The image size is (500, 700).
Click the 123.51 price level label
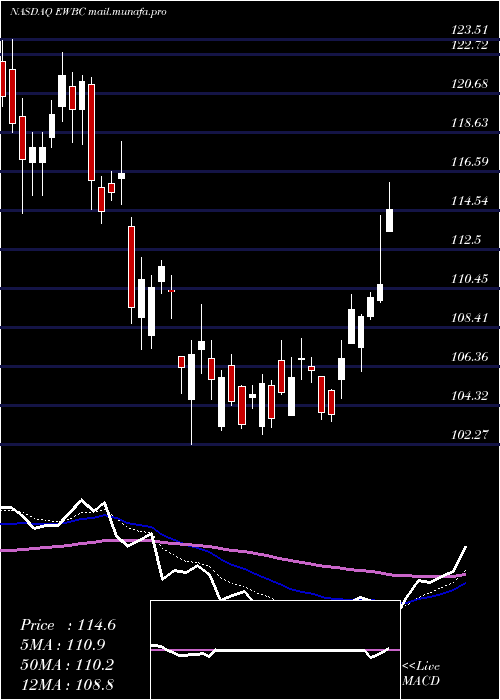pos(469,30)
